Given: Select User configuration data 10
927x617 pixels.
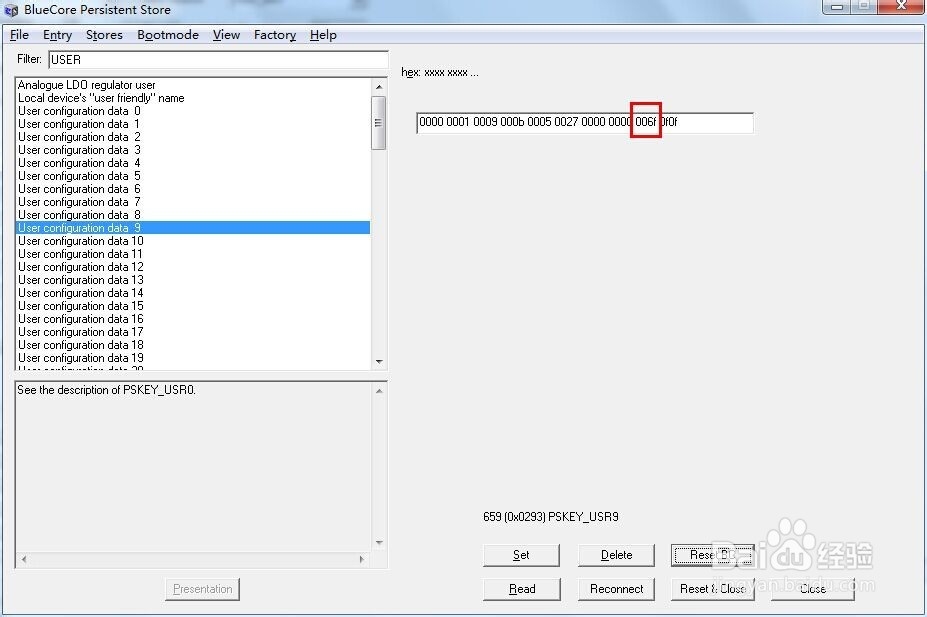Looking at the screenshot, I should point(193,241).
